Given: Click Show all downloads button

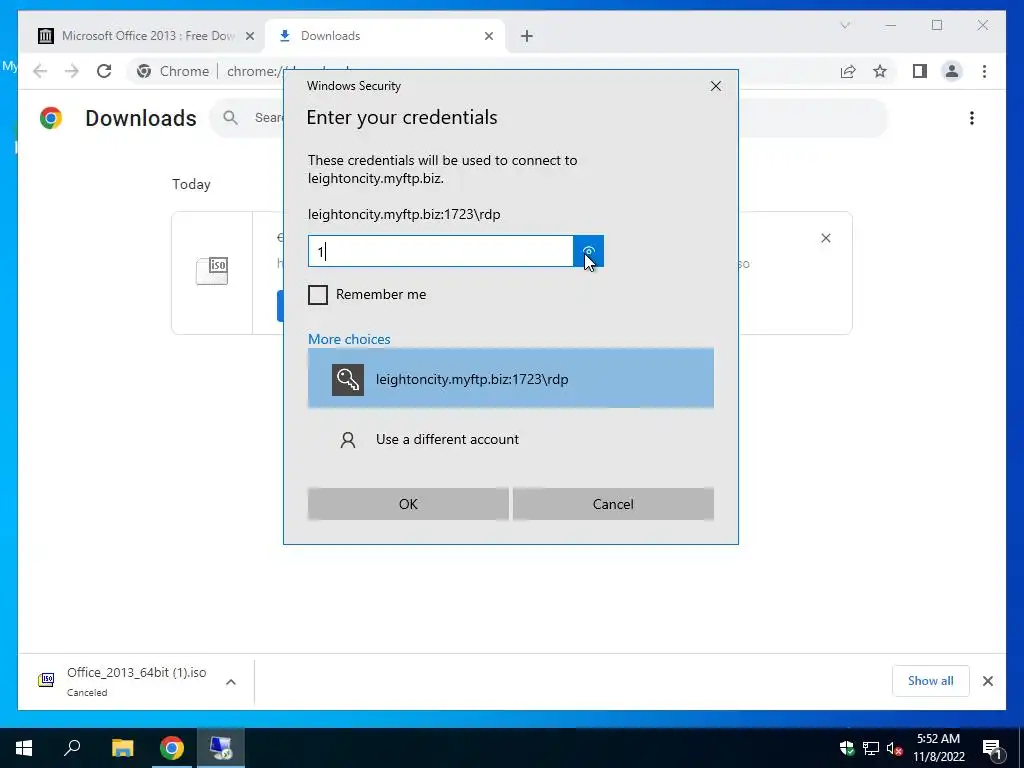Looking at the screenshot, I should (x=931, y=681).
